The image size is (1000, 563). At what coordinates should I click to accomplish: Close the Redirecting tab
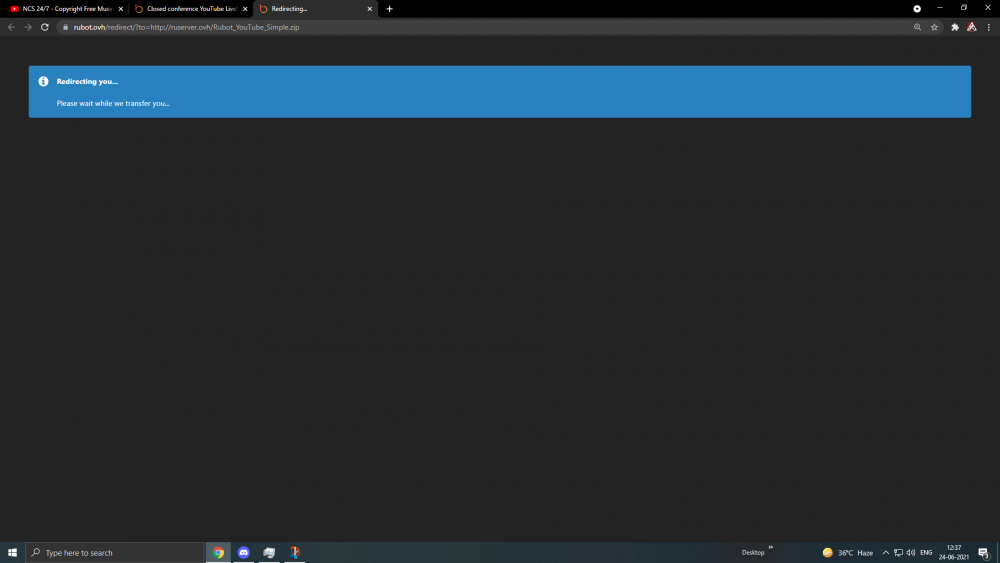(x=369, y=9)
